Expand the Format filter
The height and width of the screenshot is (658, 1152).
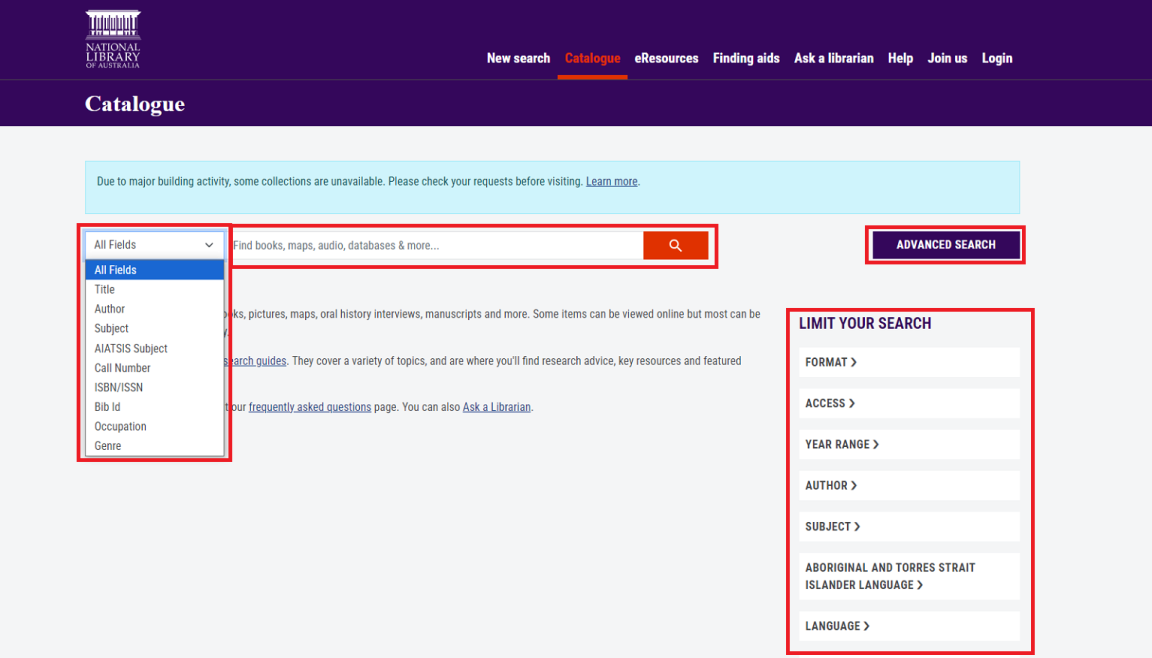(x=909, y=362)
